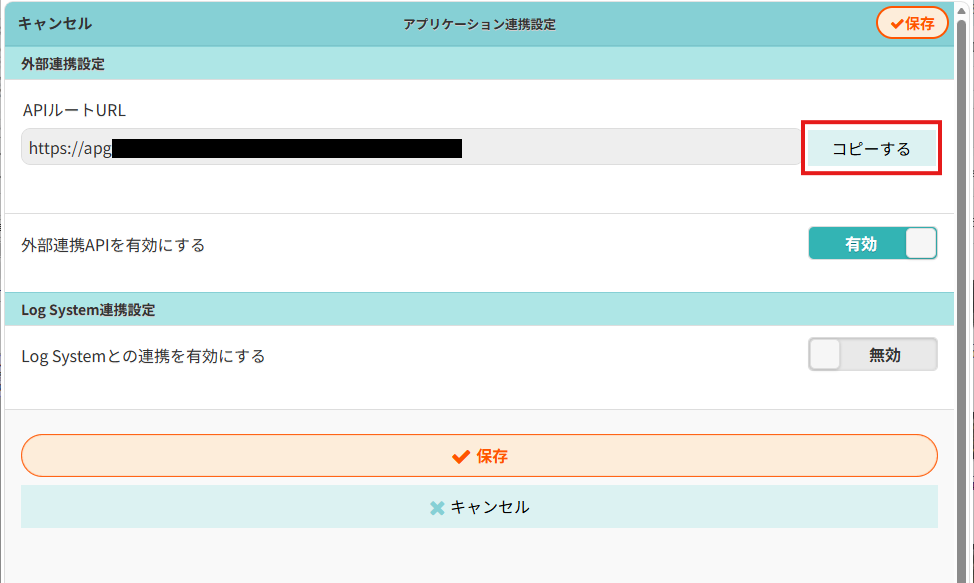Click the white knob on the 有効 switch

coord(921,243)
